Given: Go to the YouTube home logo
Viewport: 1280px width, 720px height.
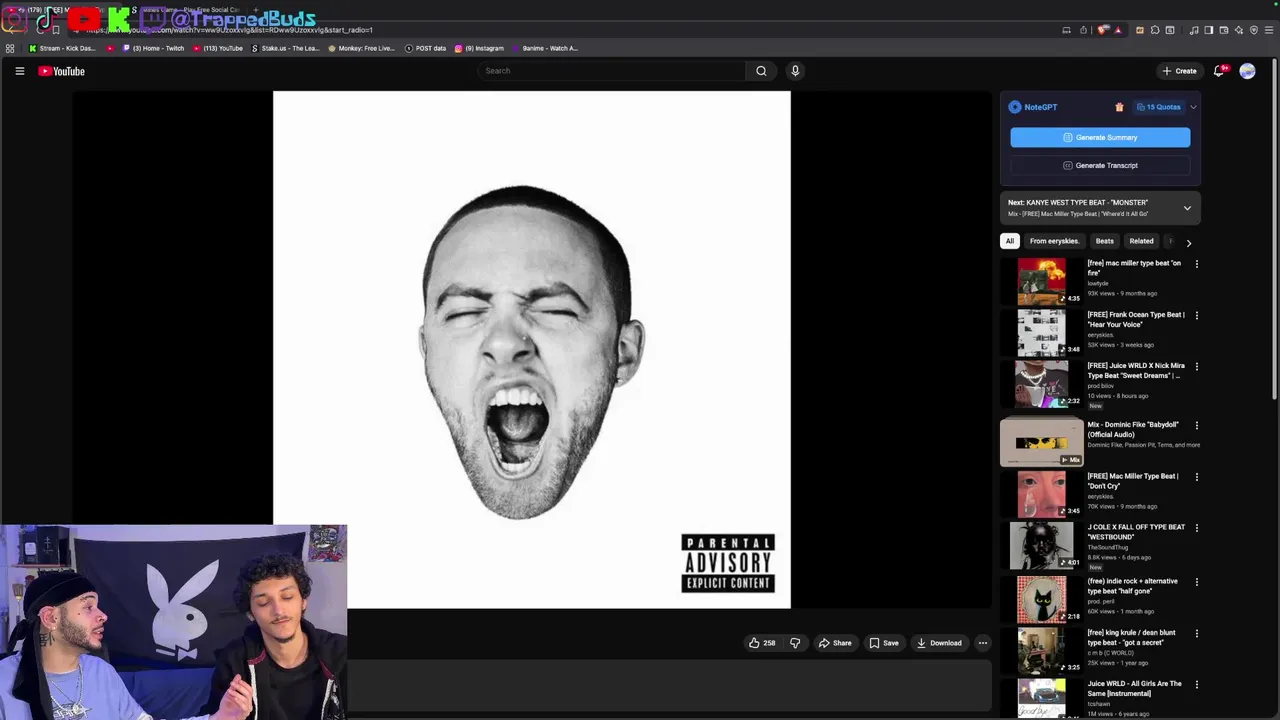Looking at the screenshot, I should (x=61, y=71).
